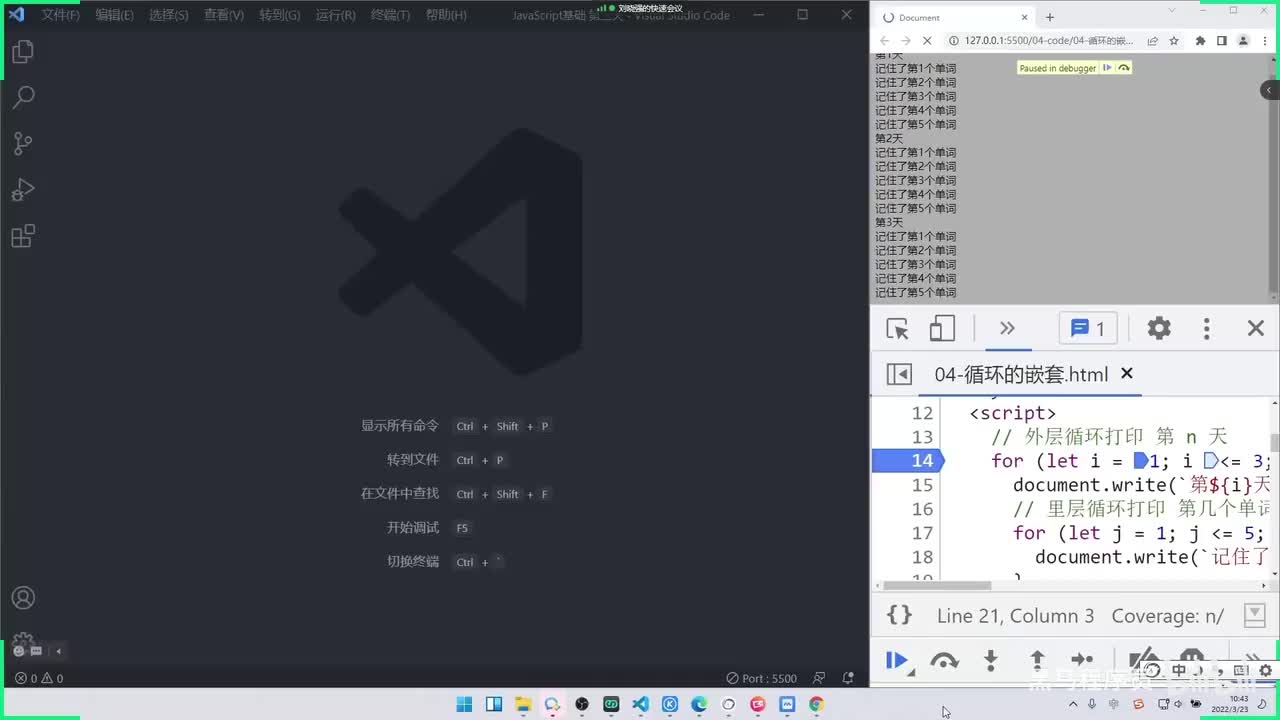Screen dimensions: 1280x720
Task: Open a new Chrome tab
Action: [x=1049, y=17]
